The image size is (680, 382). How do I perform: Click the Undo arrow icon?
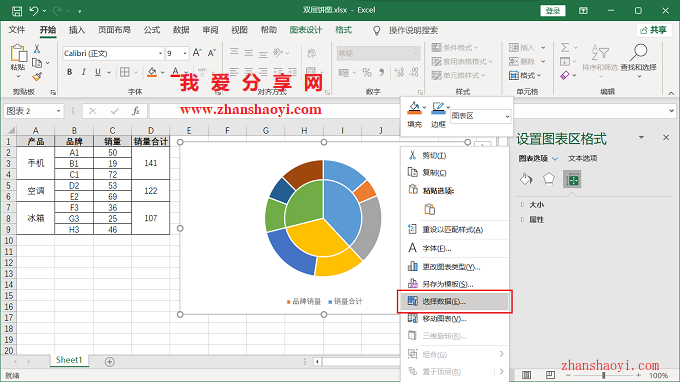tap(33, 11)
